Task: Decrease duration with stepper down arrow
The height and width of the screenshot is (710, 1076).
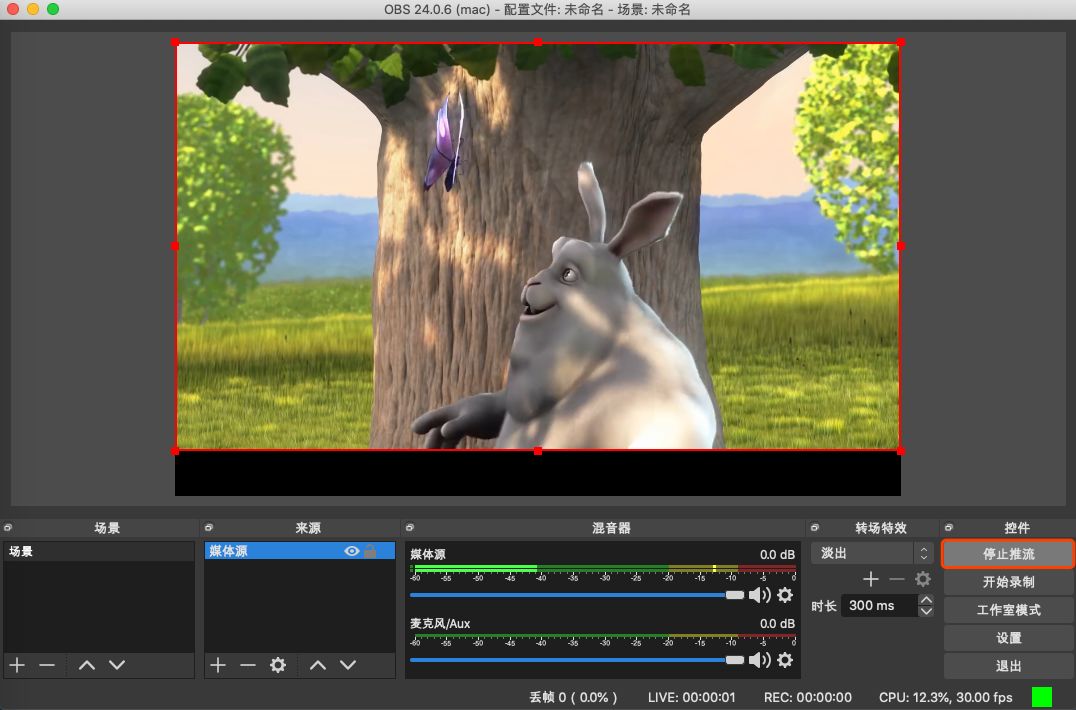Action: click(x=926, y=611)
